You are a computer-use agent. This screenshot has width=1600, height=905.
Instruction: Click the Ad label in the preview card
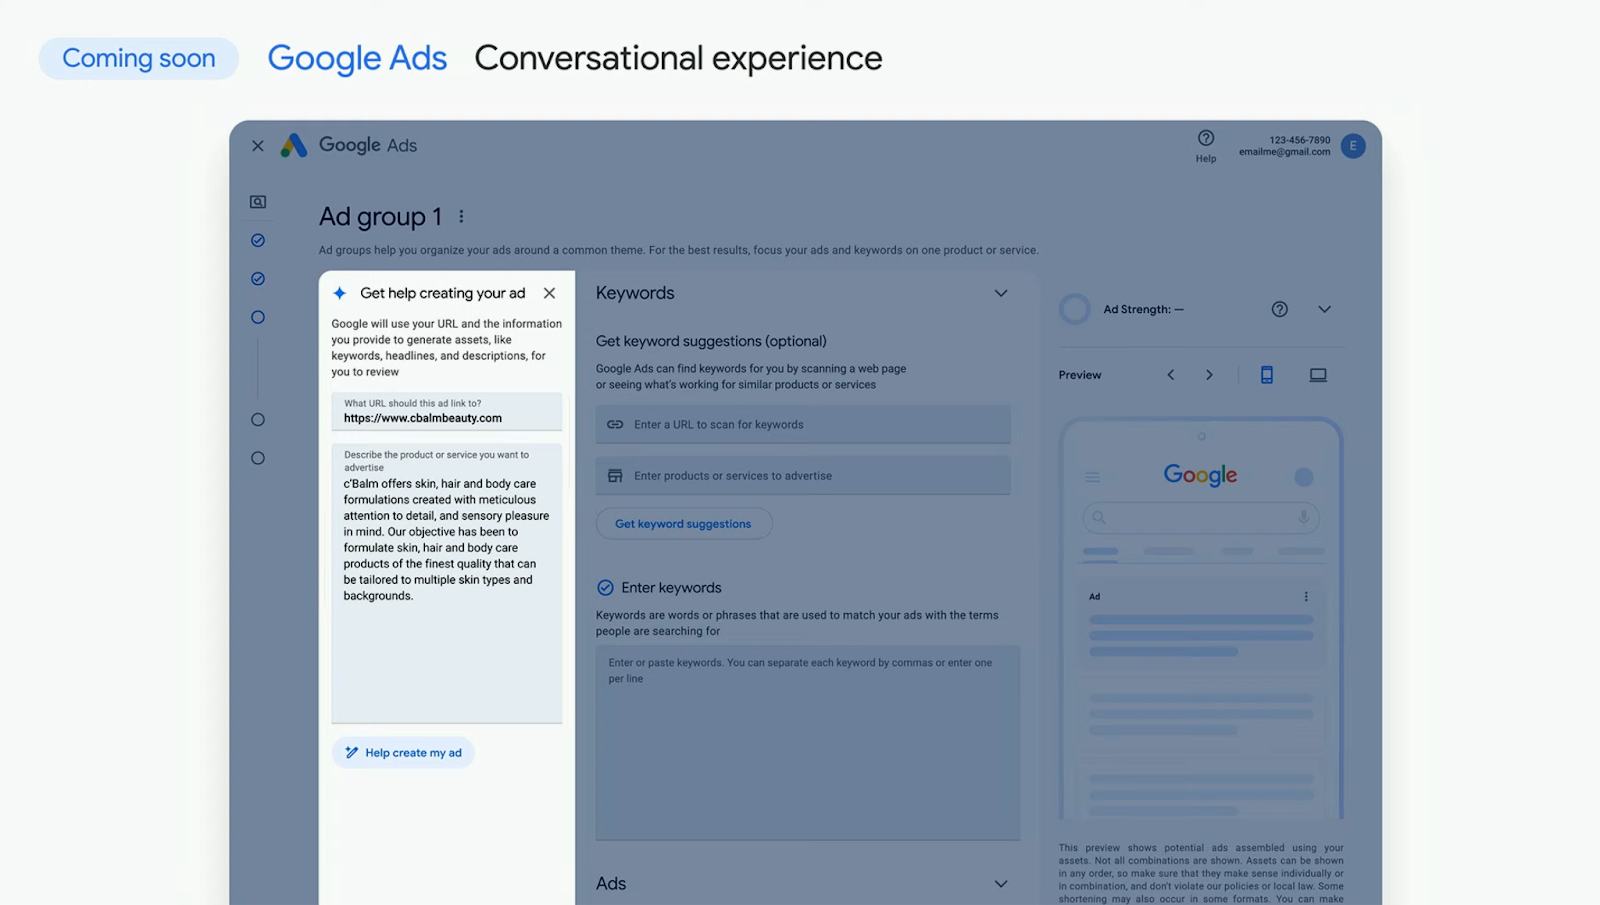[1094, 596]
